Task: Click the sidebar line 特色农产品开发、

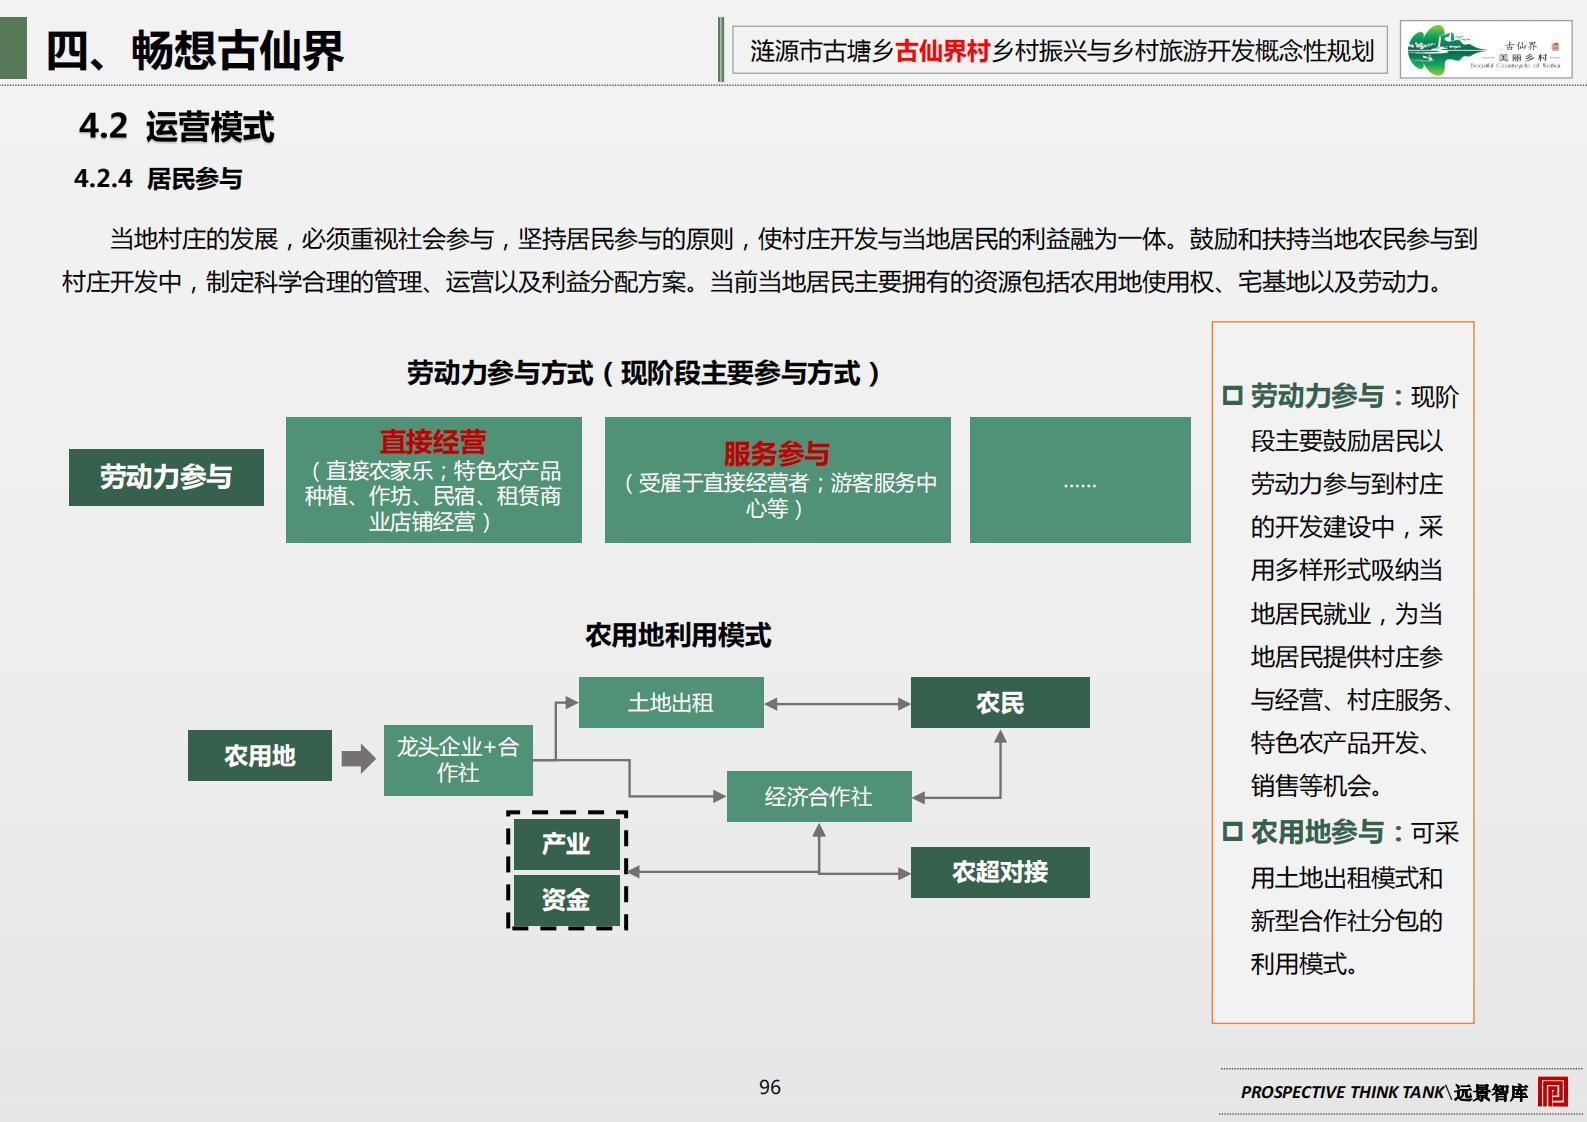Action: (x=1341, y=743)
